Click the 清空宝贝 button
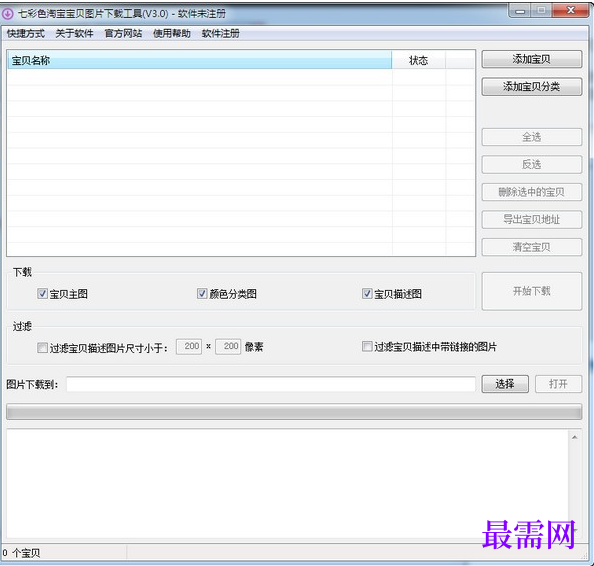 click(x=531, y=247)
